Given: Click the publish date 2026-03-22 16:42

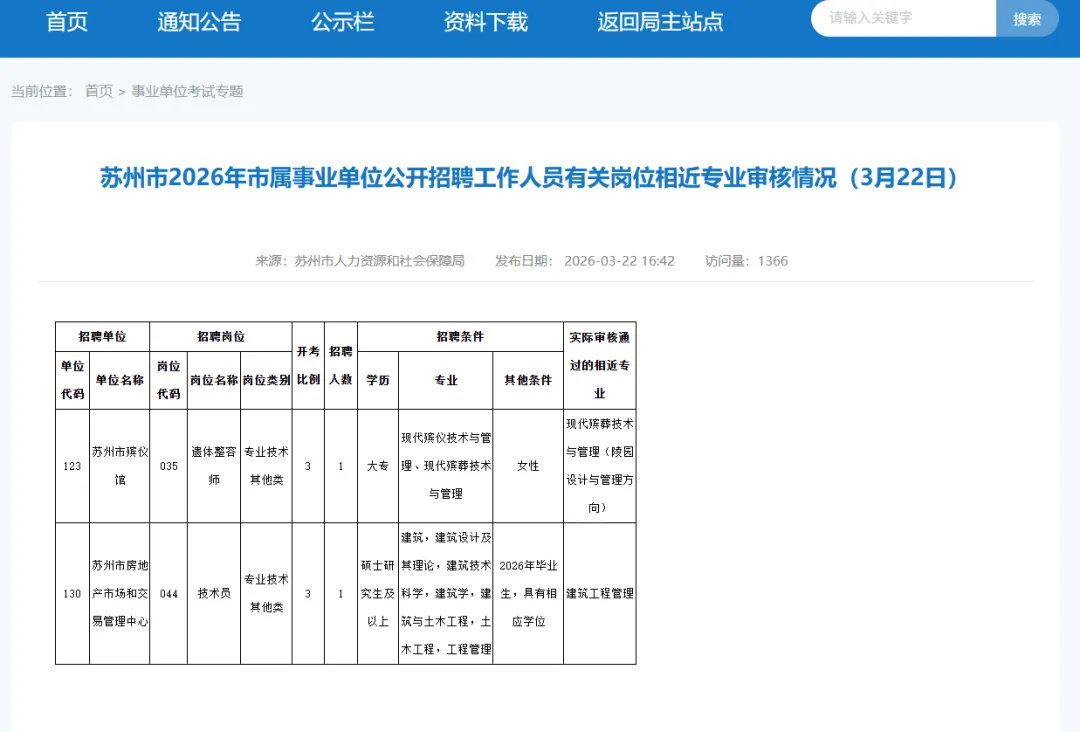Looking at the screenshot, I should (619, 261).
